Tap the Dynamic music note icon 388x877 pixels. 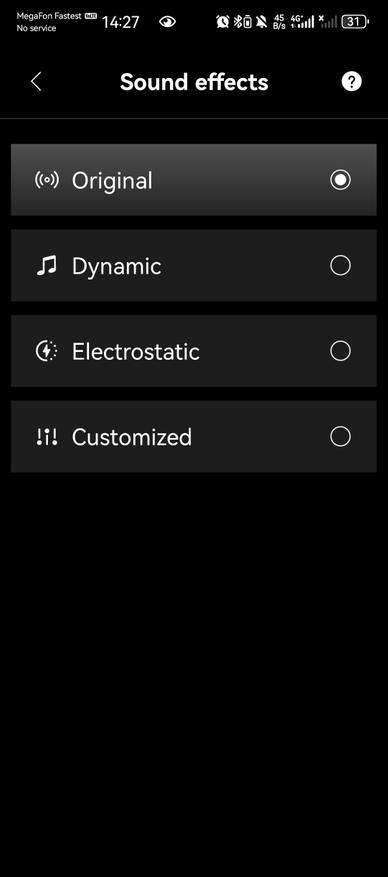46,266
